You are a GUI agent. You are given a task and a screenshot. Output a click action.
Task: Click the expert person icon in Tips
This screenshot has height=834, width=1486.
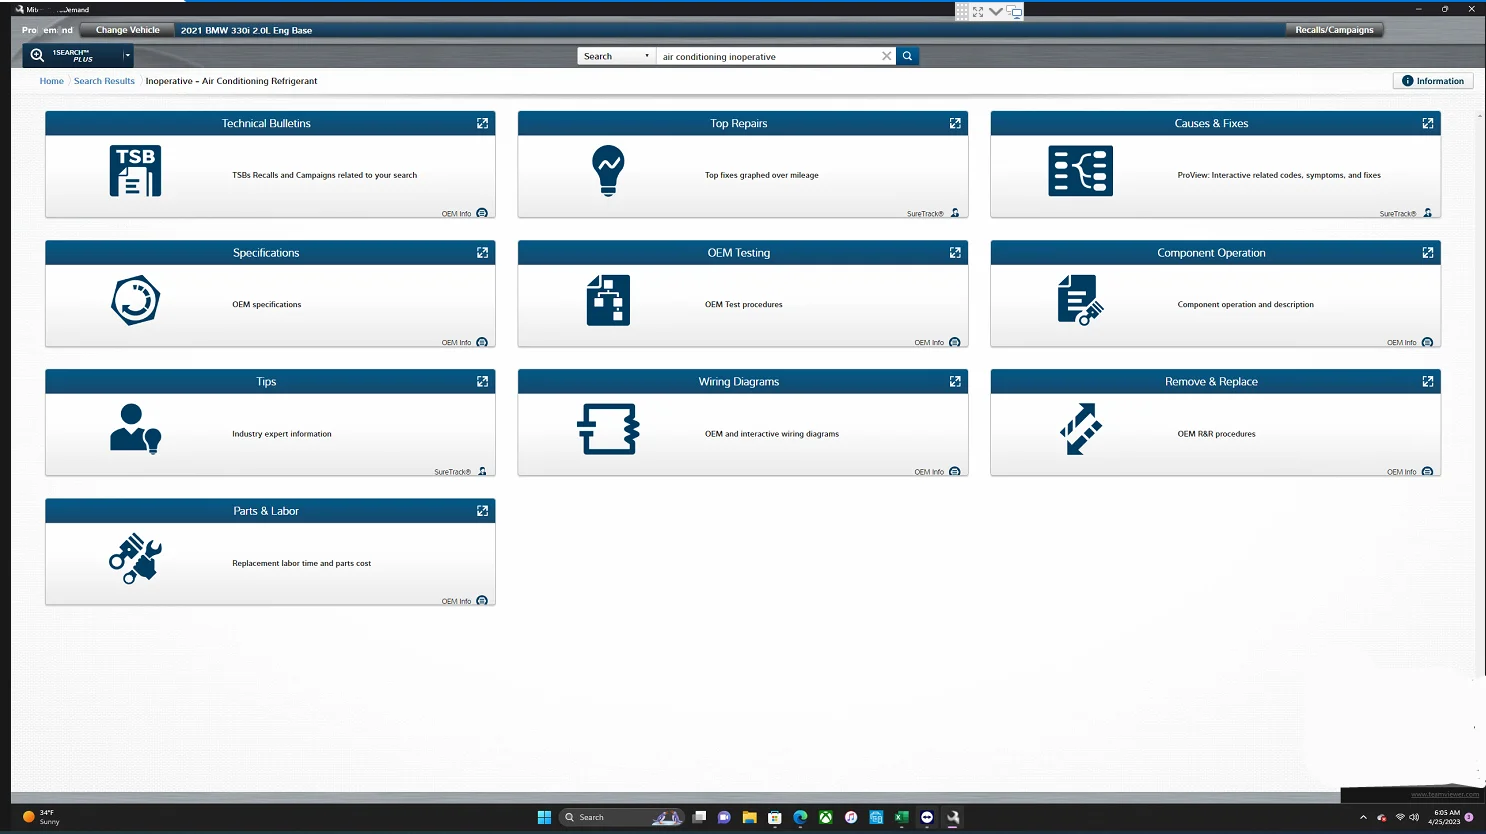tap(135, 429)
